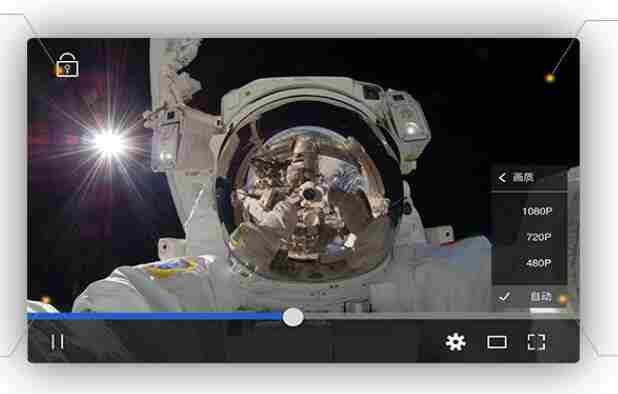The height and width of the screenshot is (394, 618).
Task: Toggle the screen lock icon
Action: (67, 65)
